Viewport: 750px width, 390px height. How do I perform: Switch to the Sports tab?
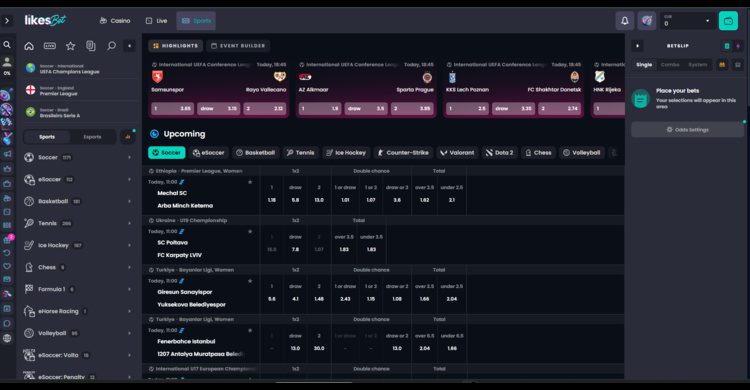tap(196, 21)
